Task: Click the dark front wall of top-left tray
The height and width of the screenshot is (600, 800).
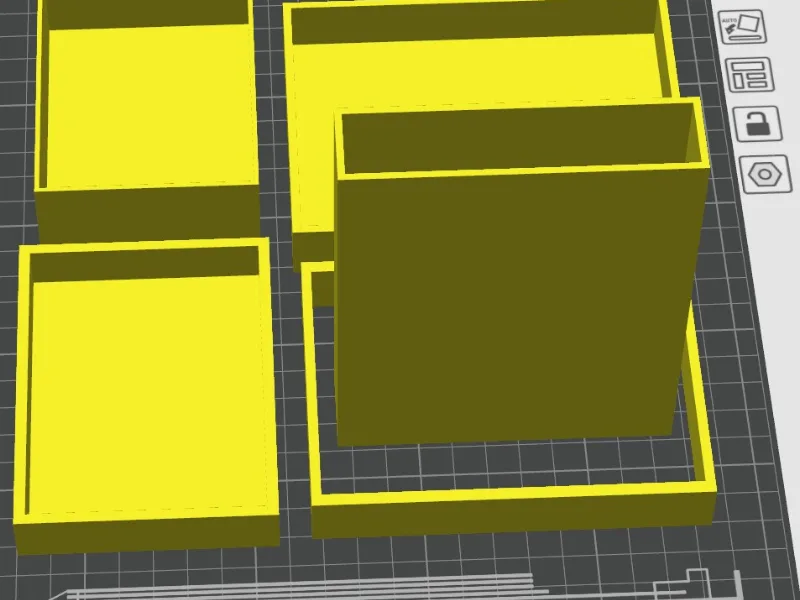Action: (x=148, y=212)
